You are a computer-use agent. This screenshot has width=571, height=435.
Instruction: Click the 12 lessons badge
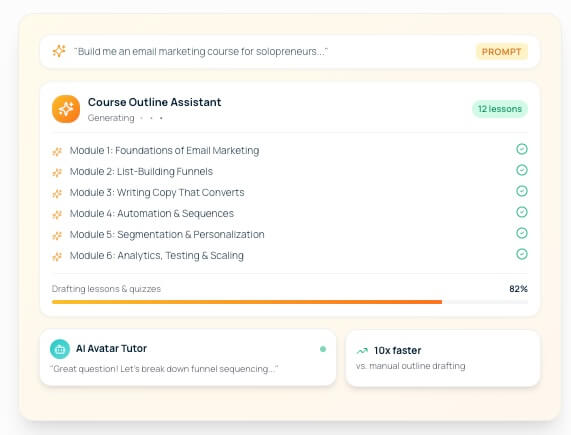[x=500, y=109]
